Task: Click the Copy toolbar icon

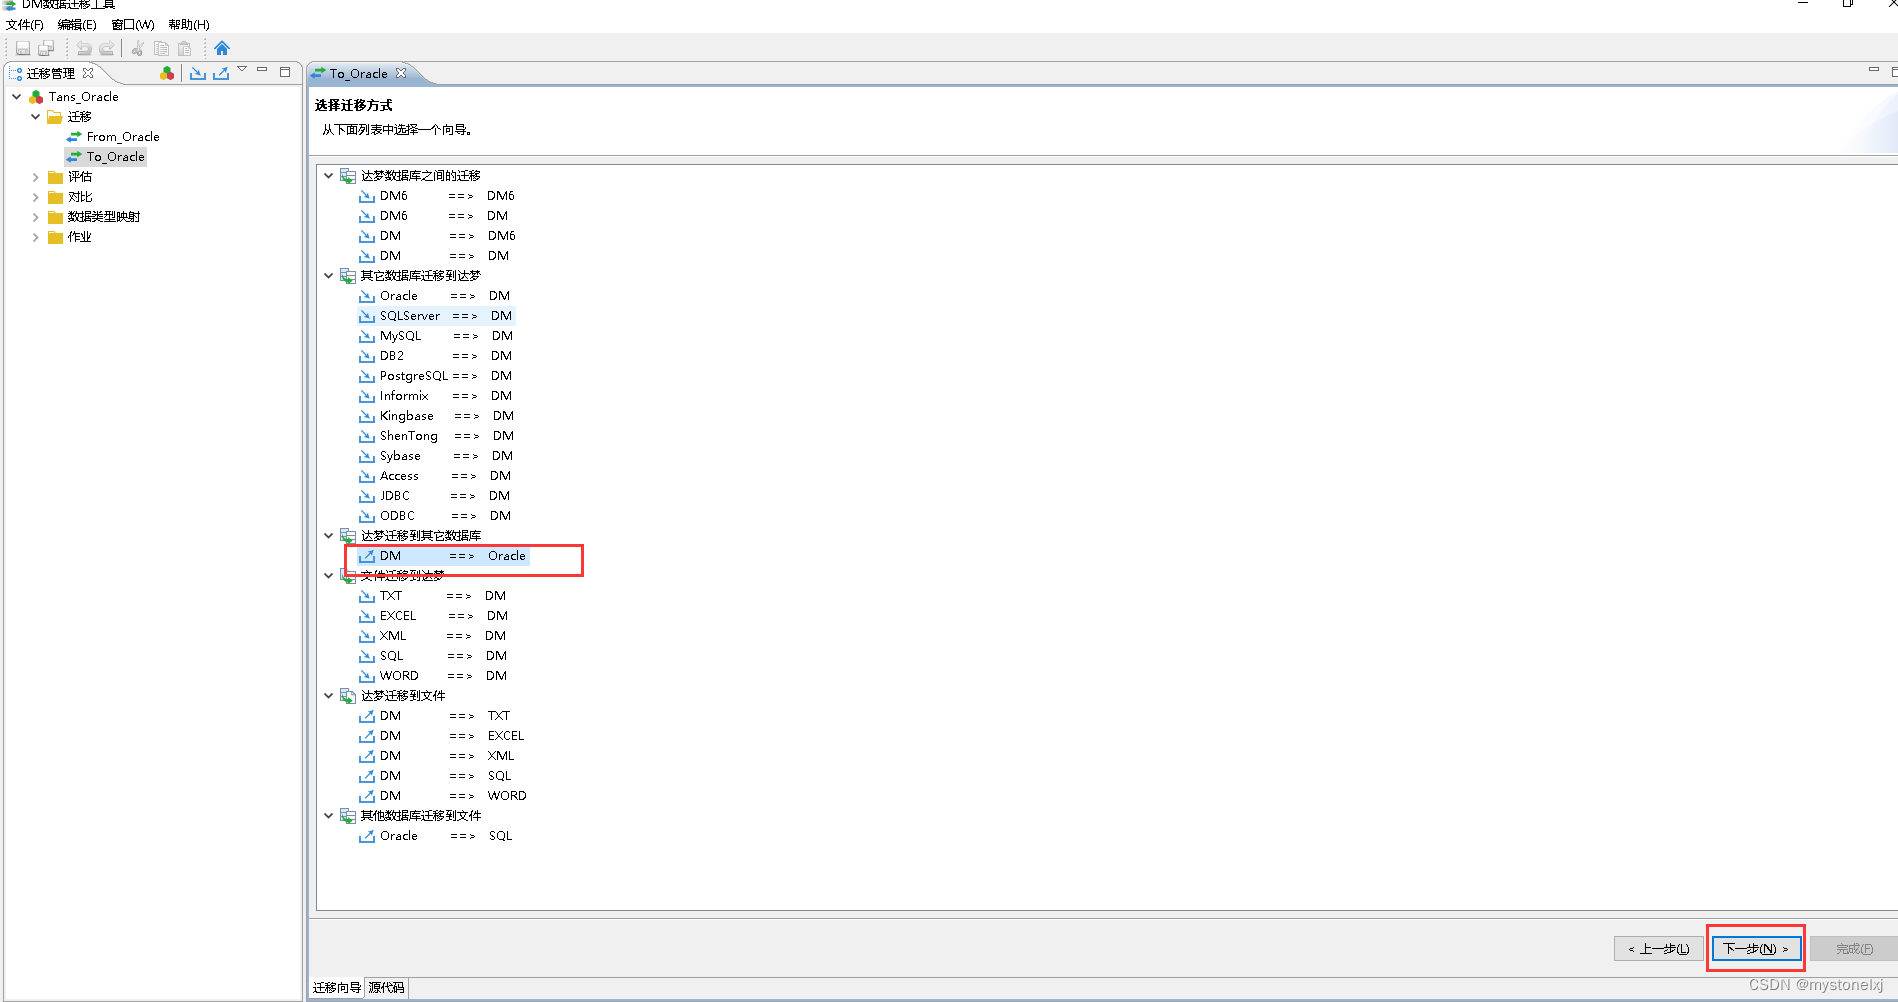Action: click(161, 48)
